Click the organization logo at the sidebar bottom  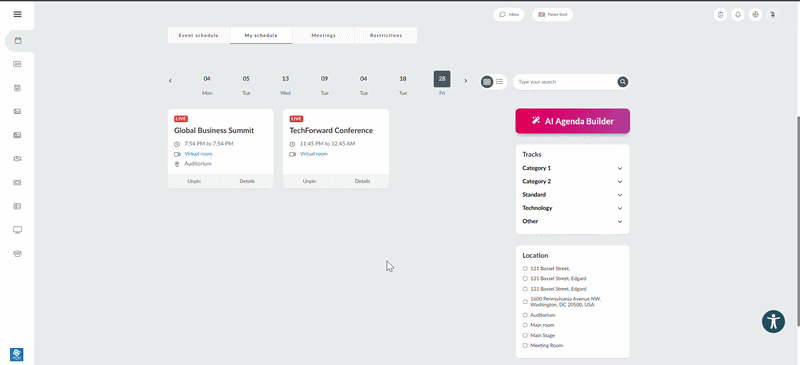(x=17, y=354)
